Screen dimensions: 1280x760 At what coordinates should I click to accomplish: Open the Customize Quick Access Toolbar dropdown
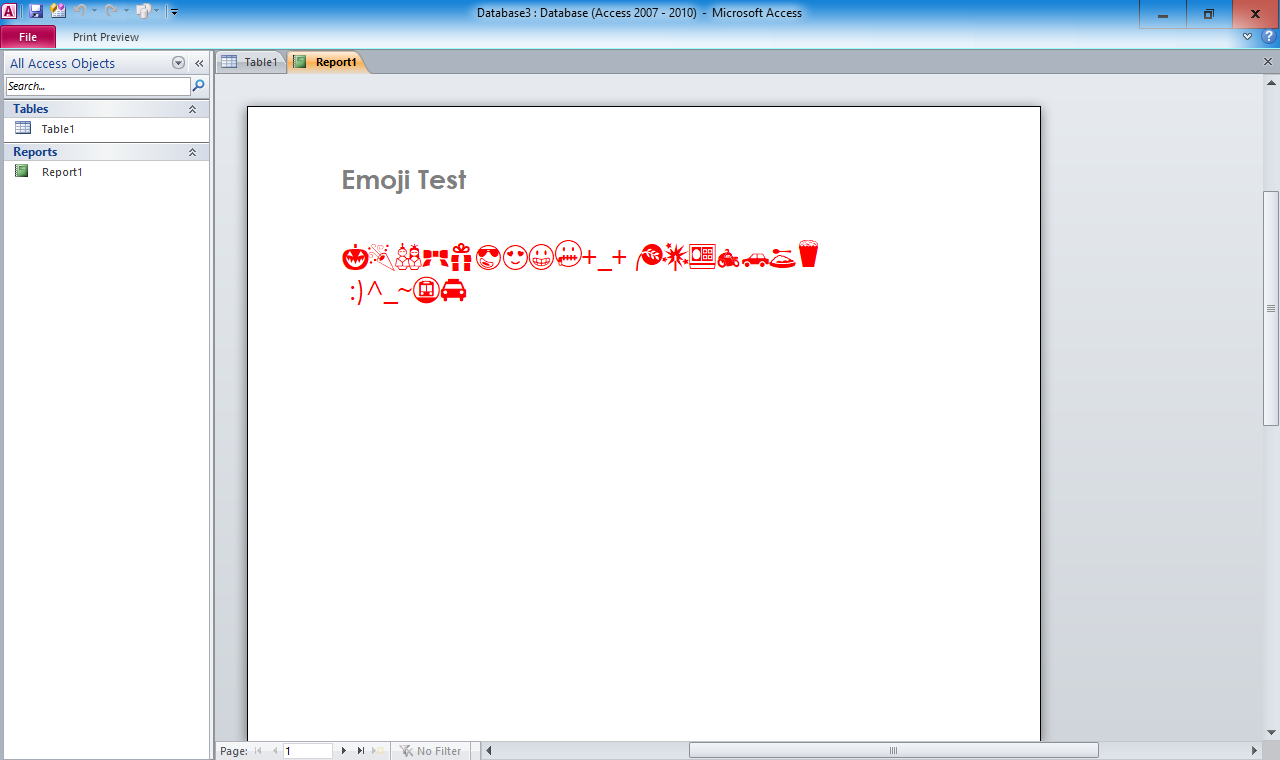point(174,12)
